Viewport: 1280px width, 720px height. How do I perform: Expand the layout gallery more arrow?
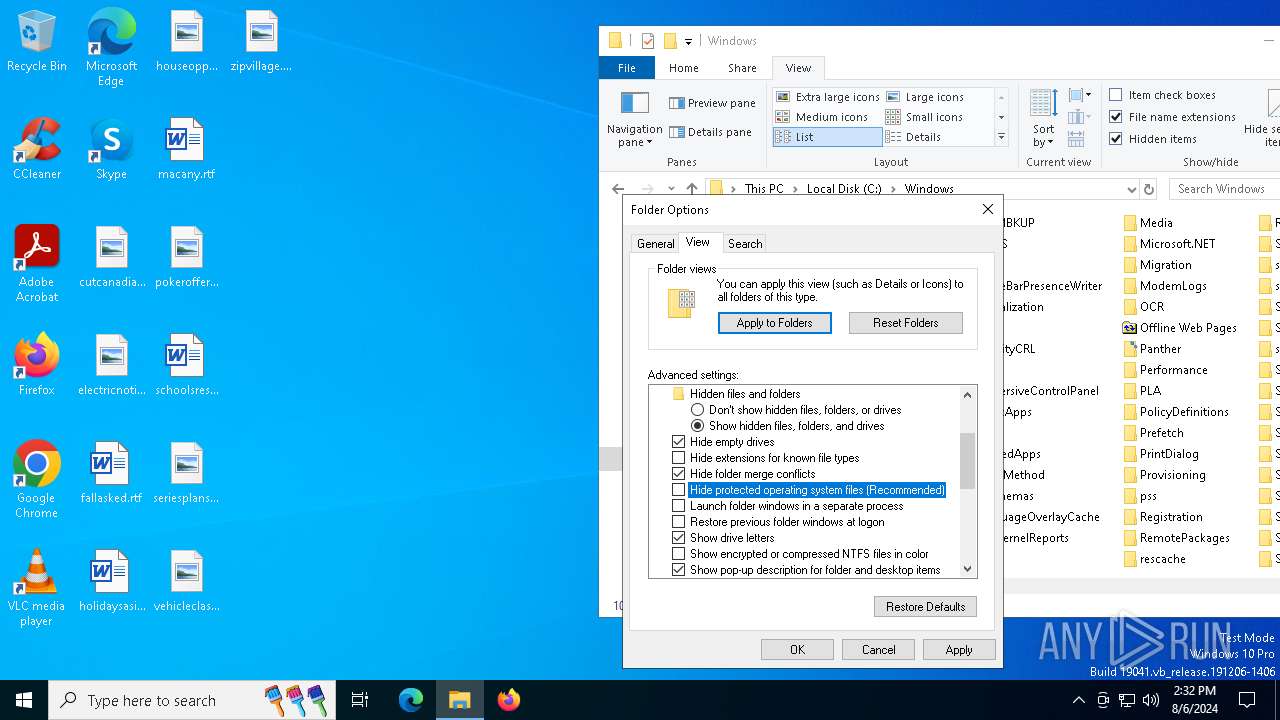[1001, 137]
